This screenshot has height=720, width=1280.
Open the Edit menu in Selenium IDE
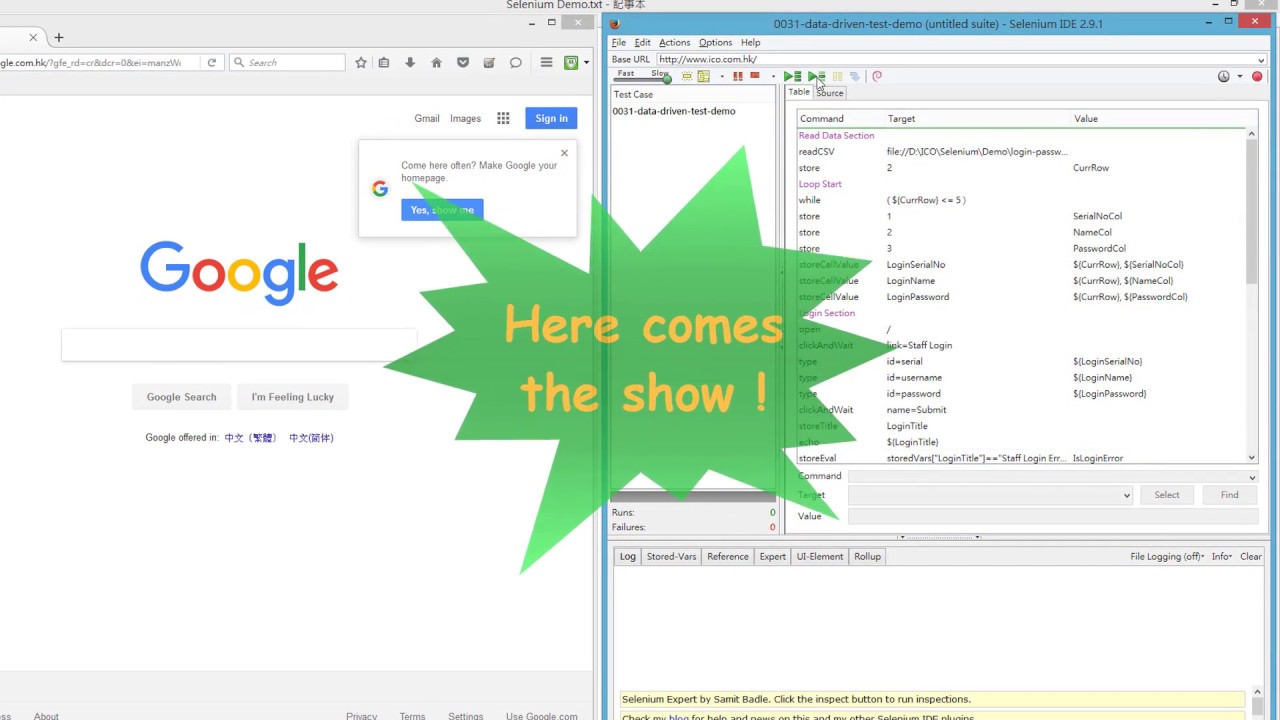[642, 42]
